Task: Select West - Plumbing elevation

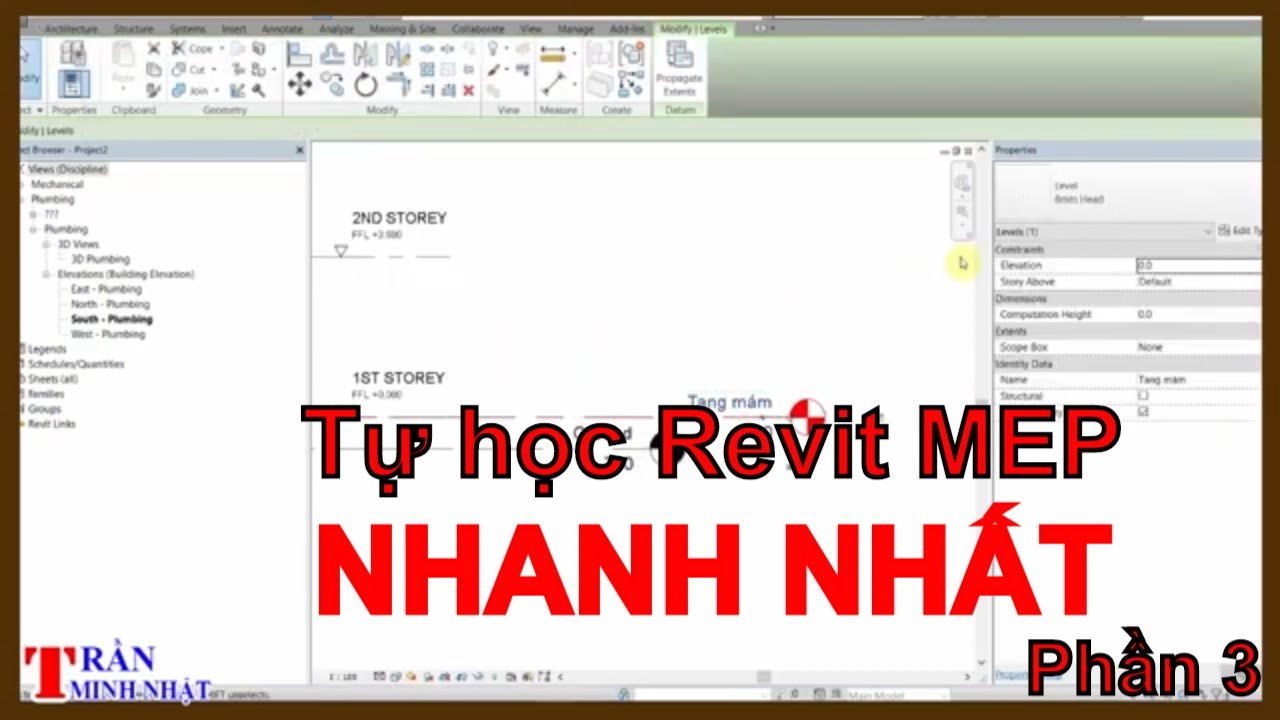Action: click(108, 334)
